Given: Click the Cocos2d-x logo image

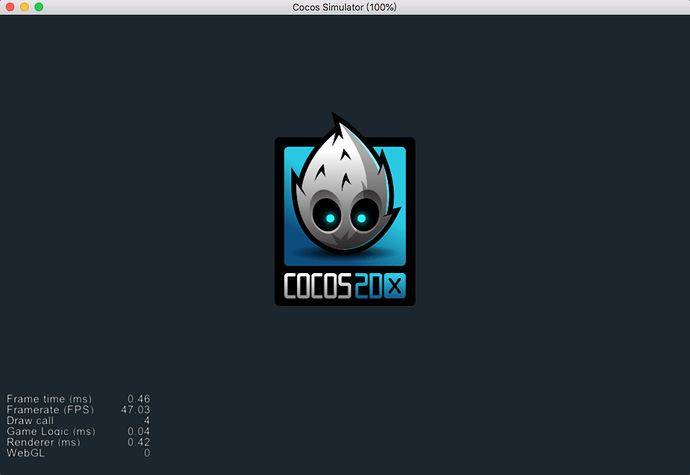Looking at the screenshot, I should point(345,209).
